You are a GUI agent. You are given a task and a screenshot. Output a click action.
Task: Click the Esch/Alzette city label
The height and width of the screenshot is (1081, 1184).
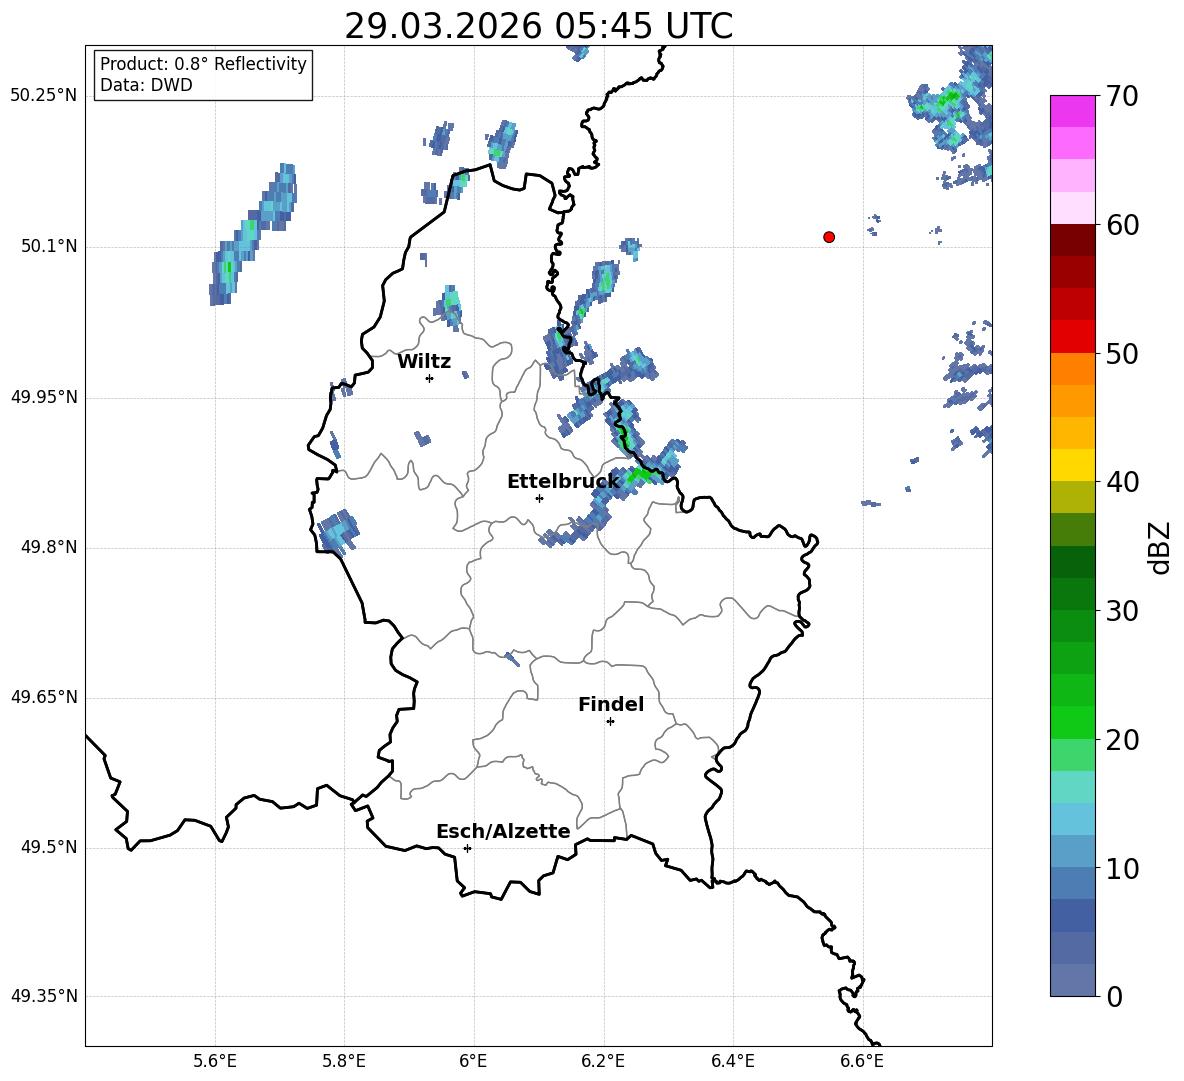point(503,831)
